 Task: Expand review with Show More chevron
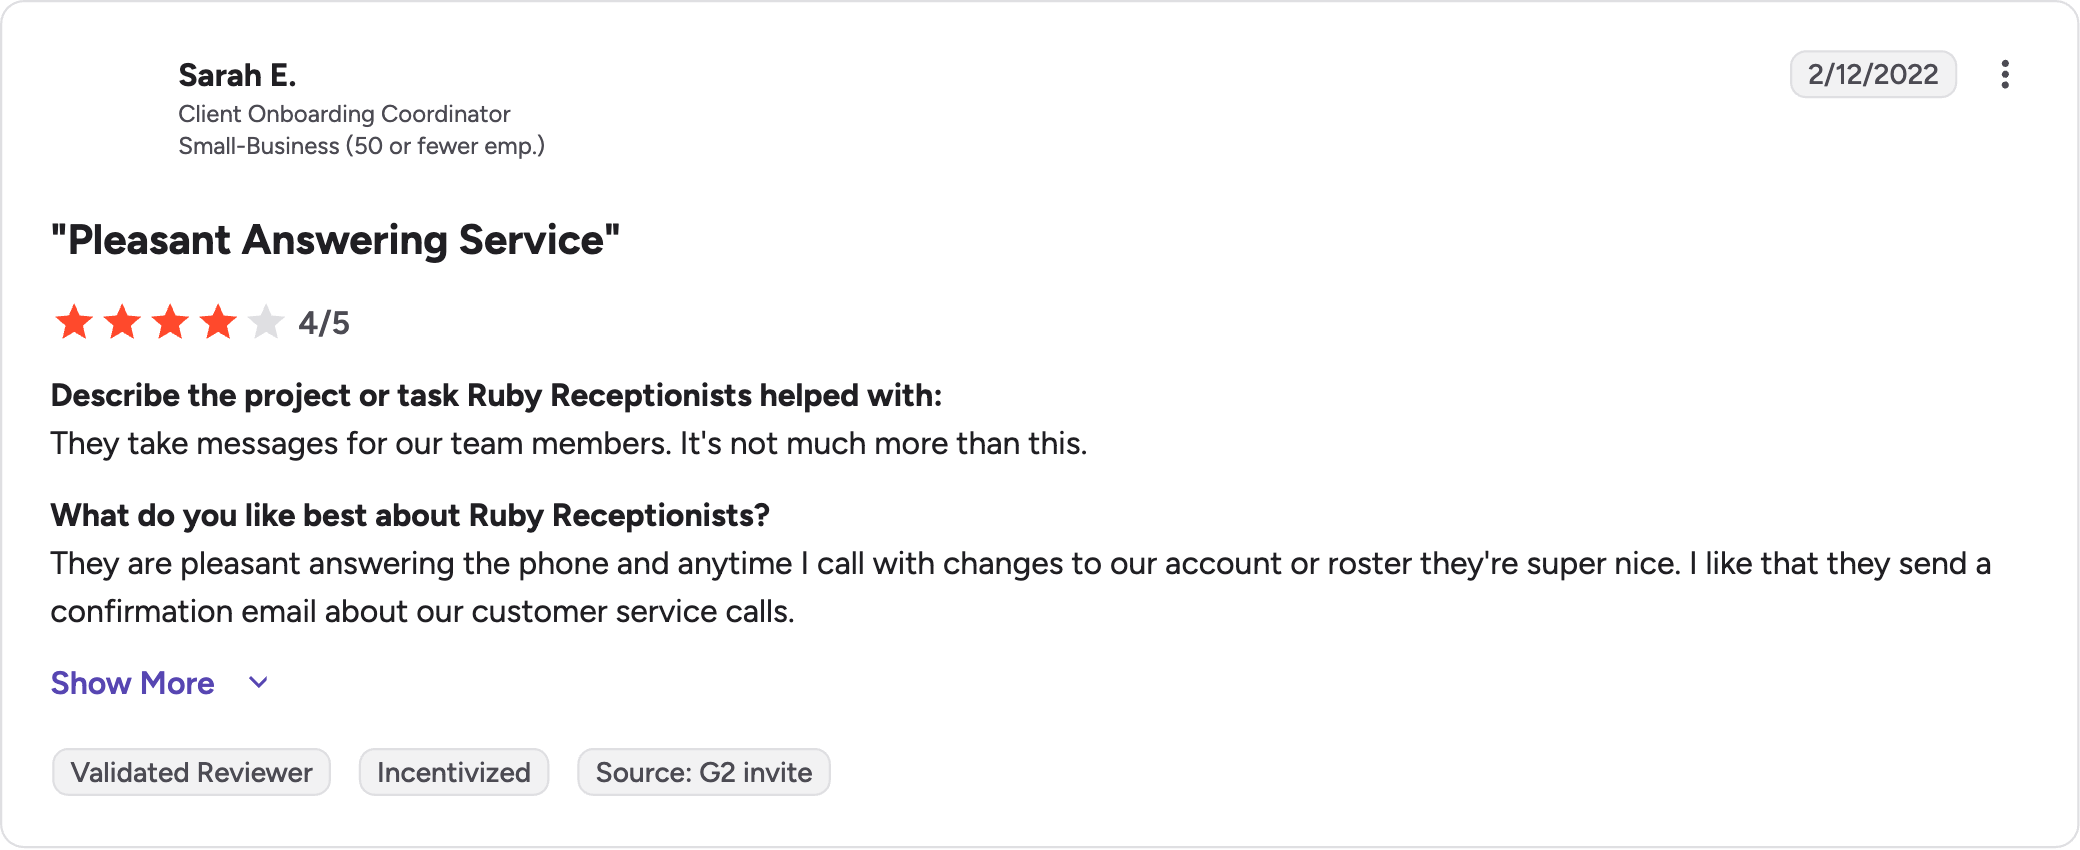(x=258, y=683)
